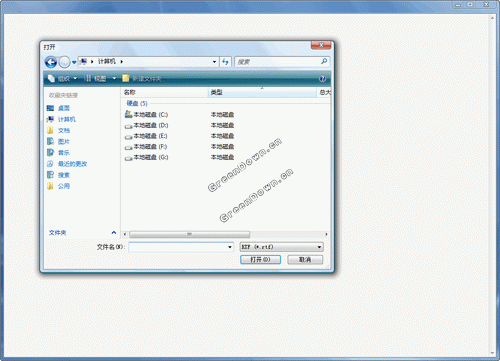Maximize the main application window

pos(470,5)
